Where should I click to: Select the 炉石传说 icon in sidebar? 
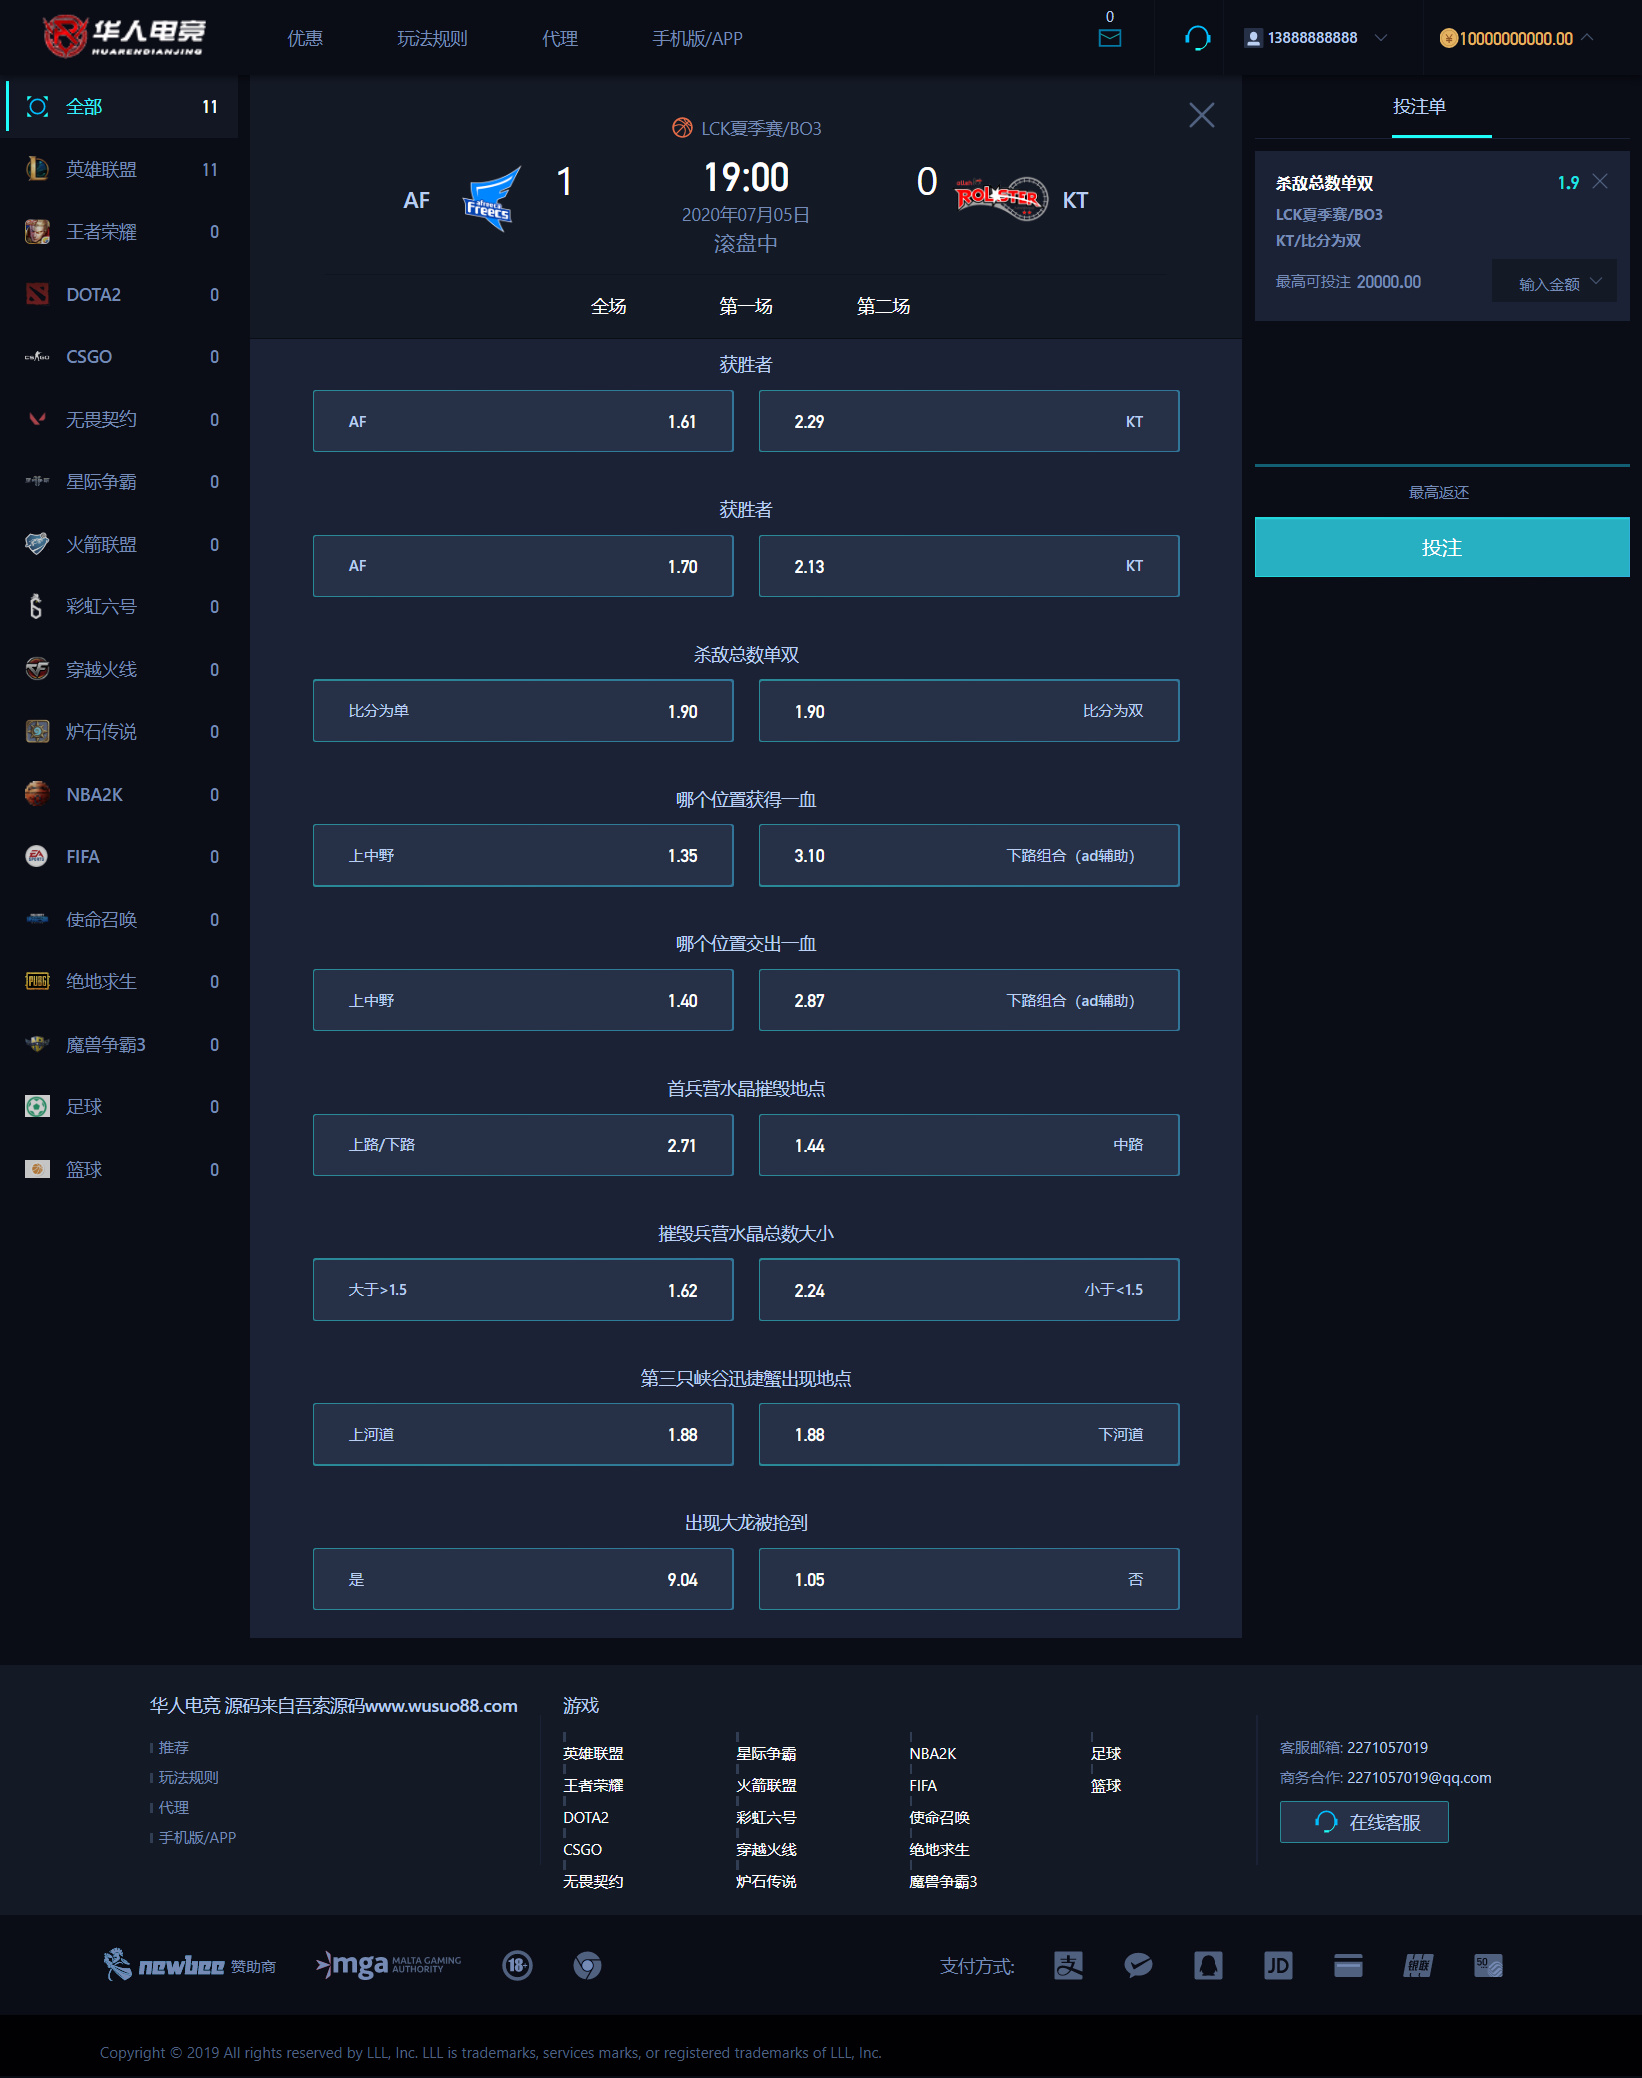click(37, 731)
